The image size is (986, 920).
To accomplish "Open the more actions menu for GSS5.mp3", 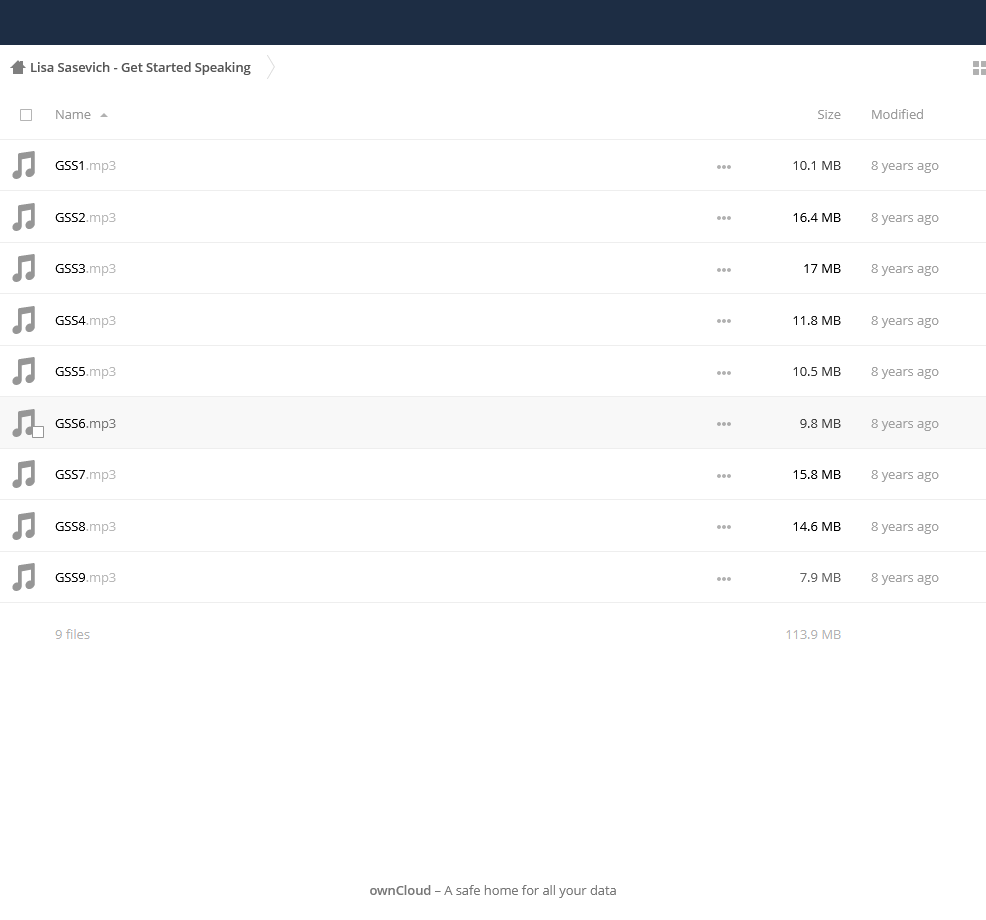I will [724, 373].
